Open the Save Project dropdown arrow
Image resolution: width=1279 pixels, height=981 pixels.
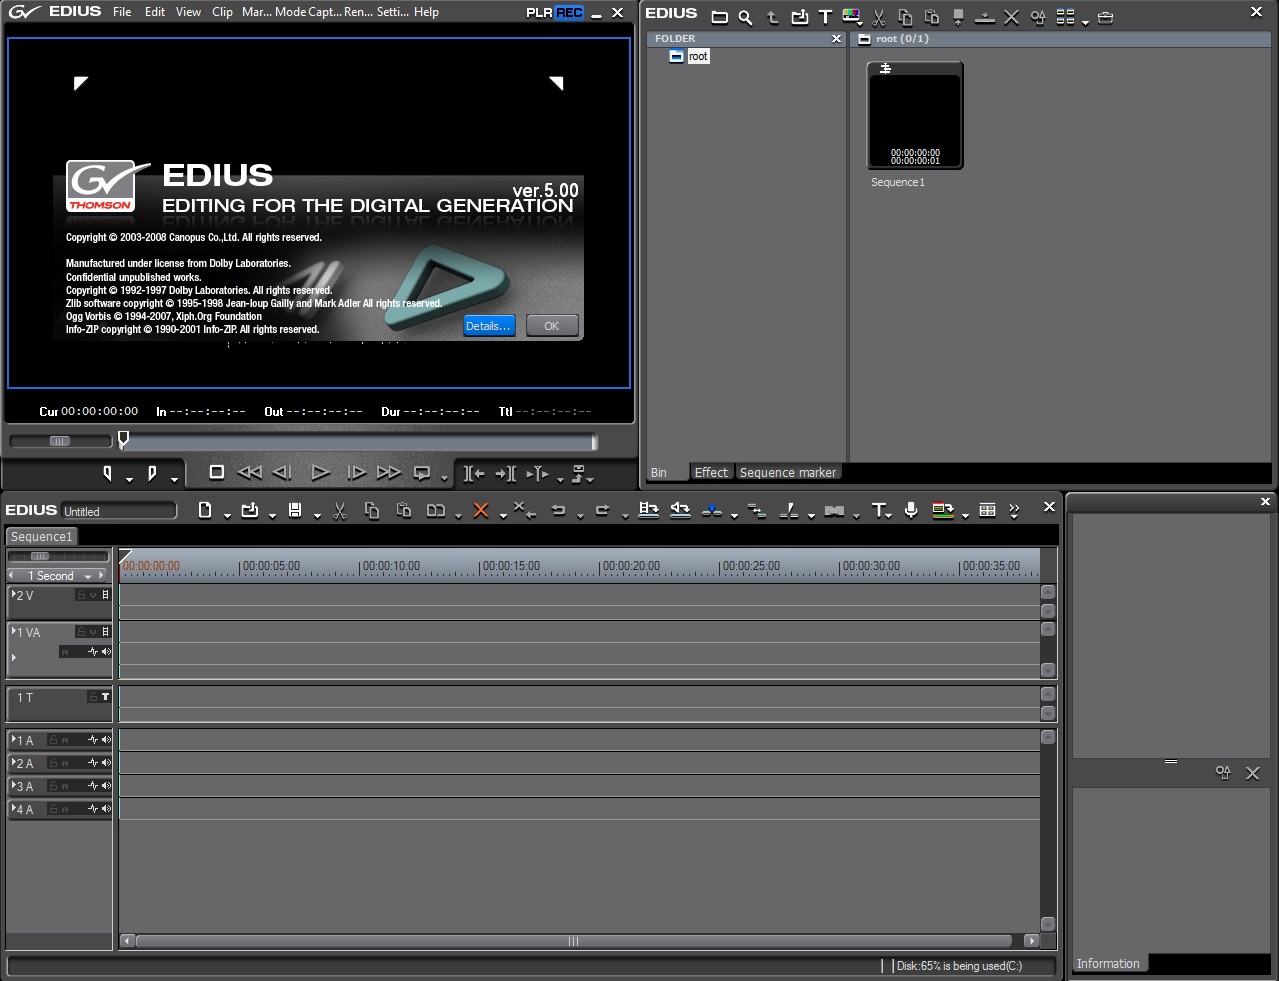(x=317, y=515)
